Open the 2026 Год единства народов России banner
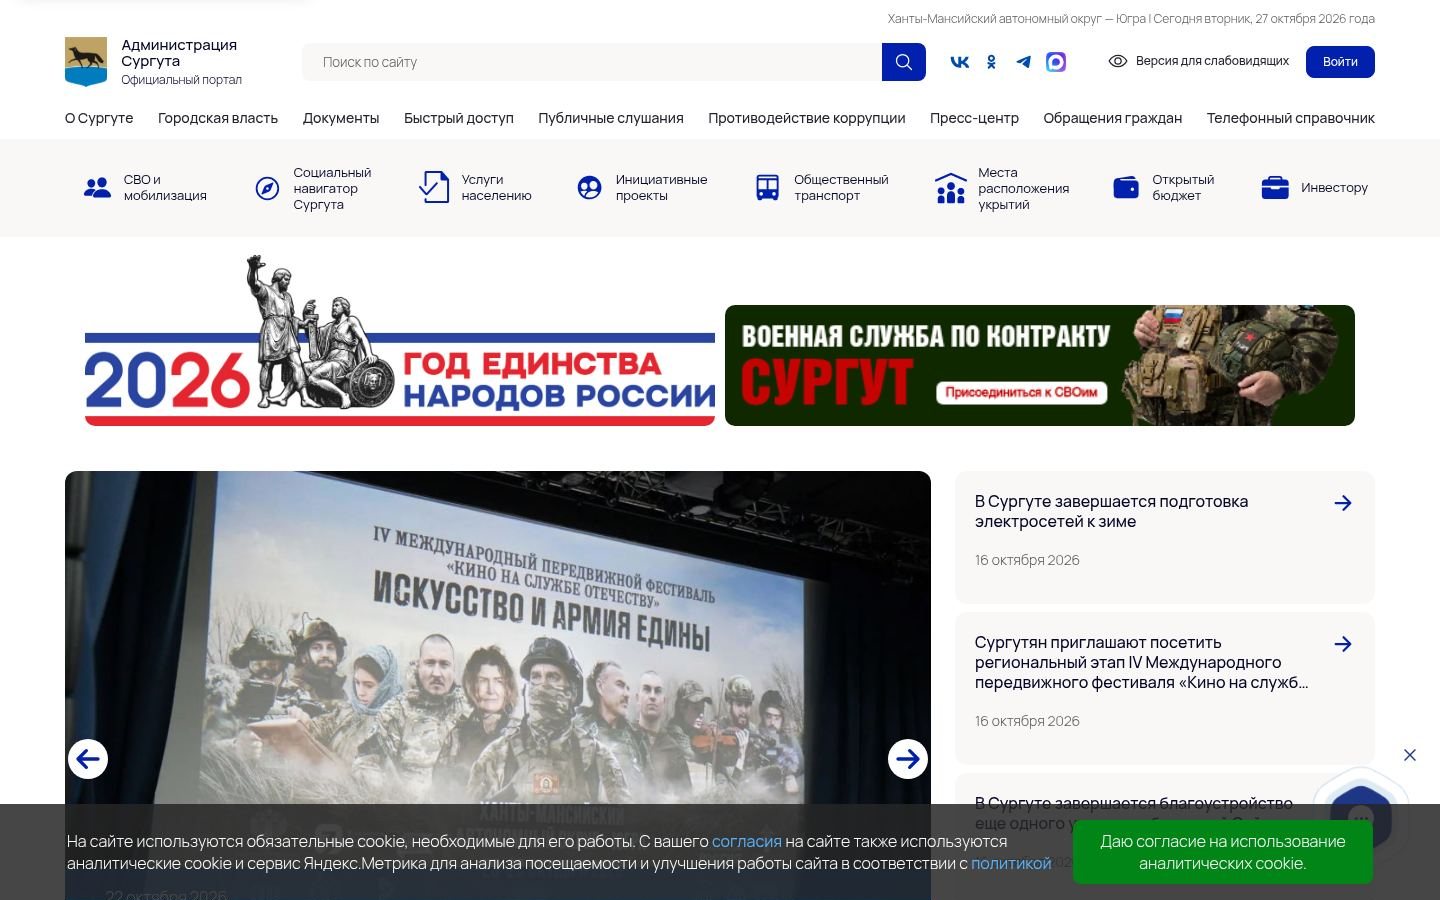Viewport: 1440px width, 900px height. click(400, 342)
